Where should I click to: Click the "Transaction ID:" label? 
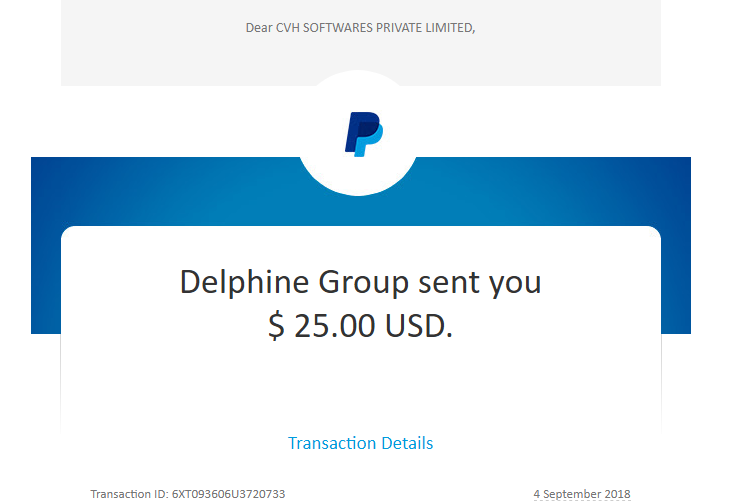coord(130,494)
